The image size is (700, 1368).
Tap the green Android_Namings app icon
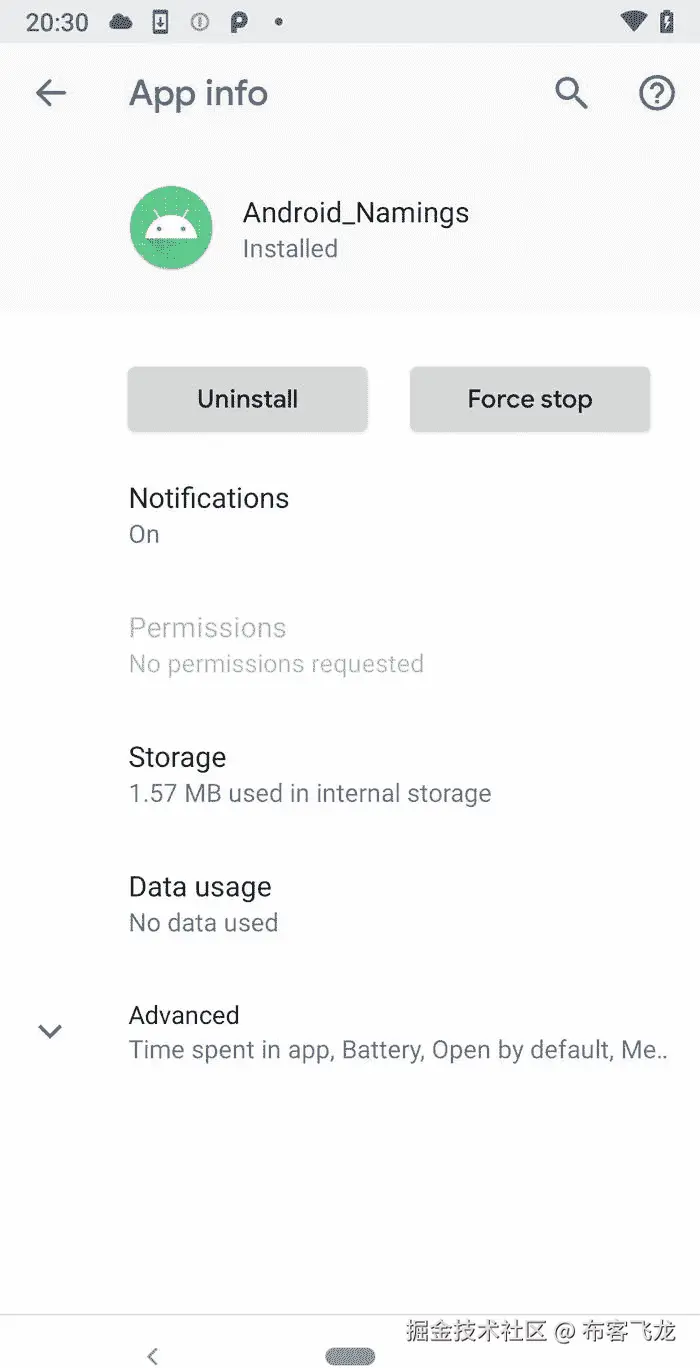[171, 228]
